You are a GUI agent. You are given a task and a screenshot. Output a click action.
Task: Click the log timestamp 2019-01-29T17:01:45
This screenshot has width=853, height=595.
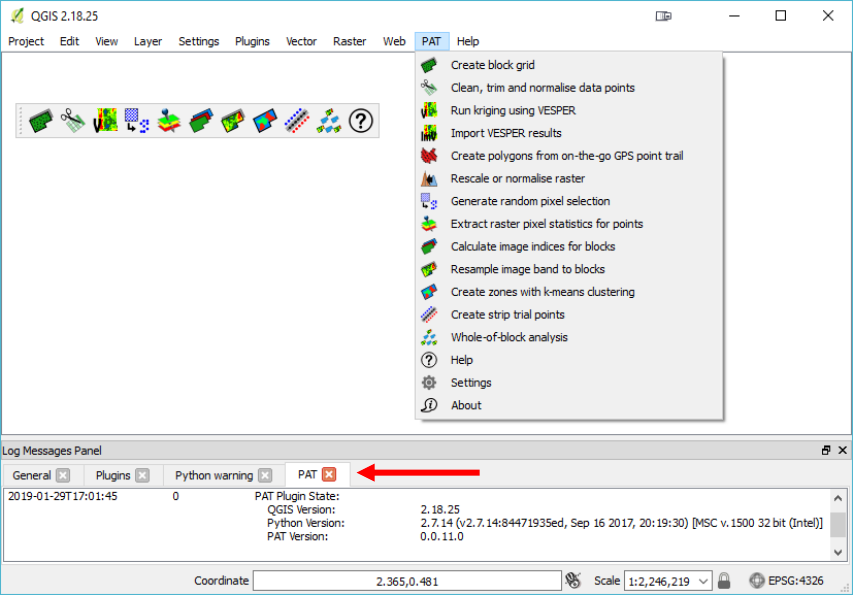click(63, 496)
